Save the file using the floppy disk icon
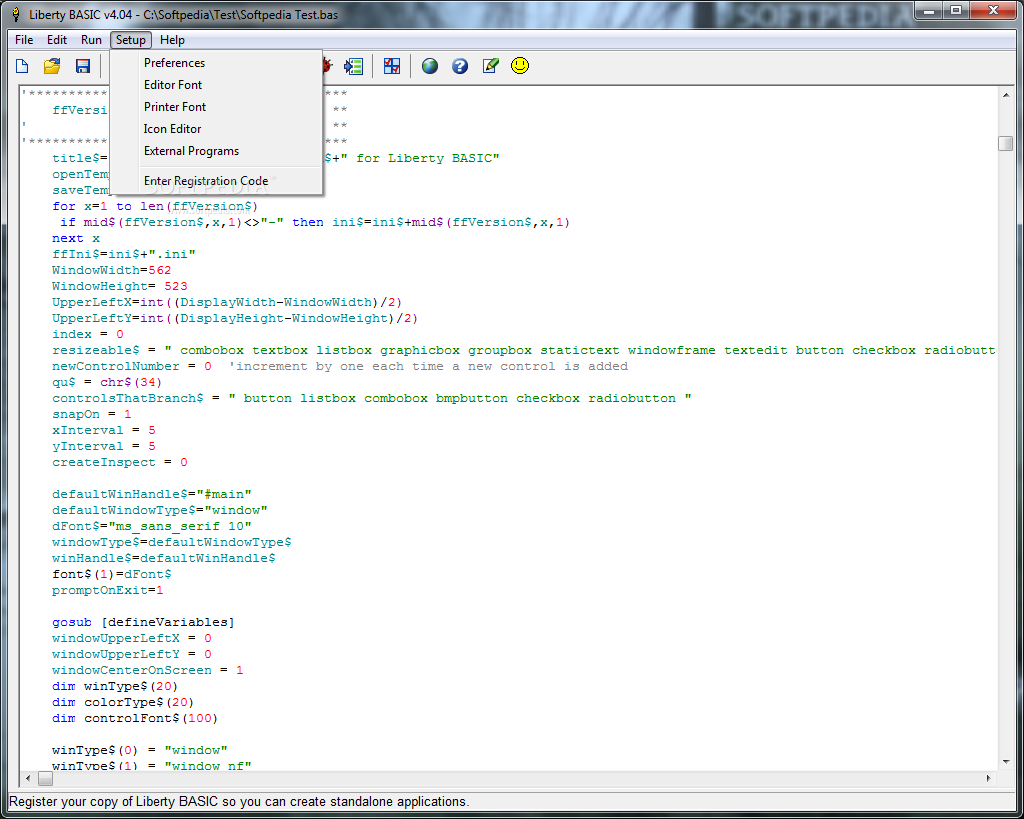The image size is (1024, 819). click(x=83, y=66)
